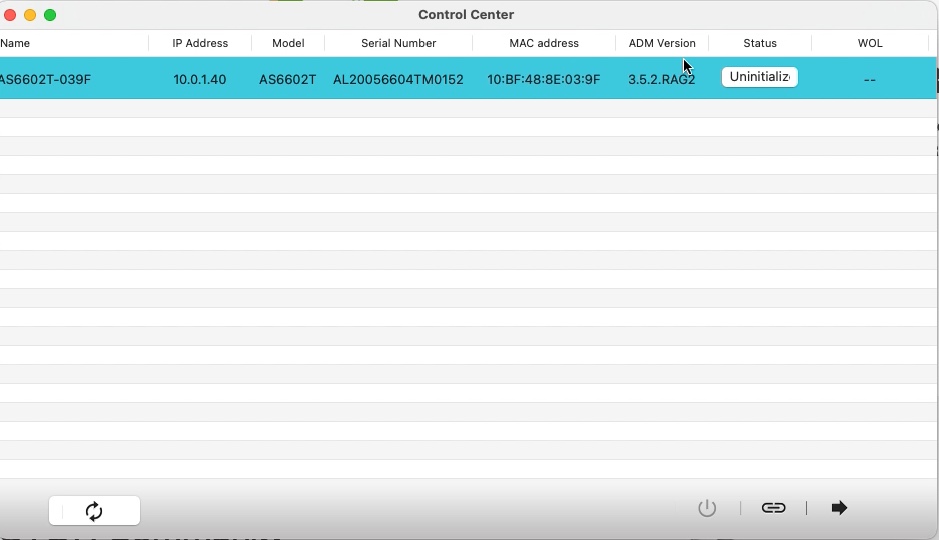Click the Status column header
939x540 pixels.
tap(760, 43)
